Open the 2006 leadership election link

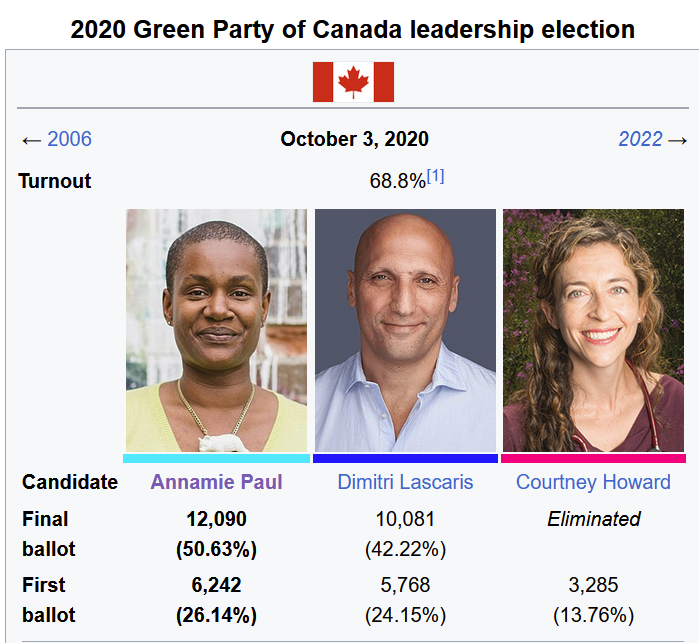tap(70, 139)
